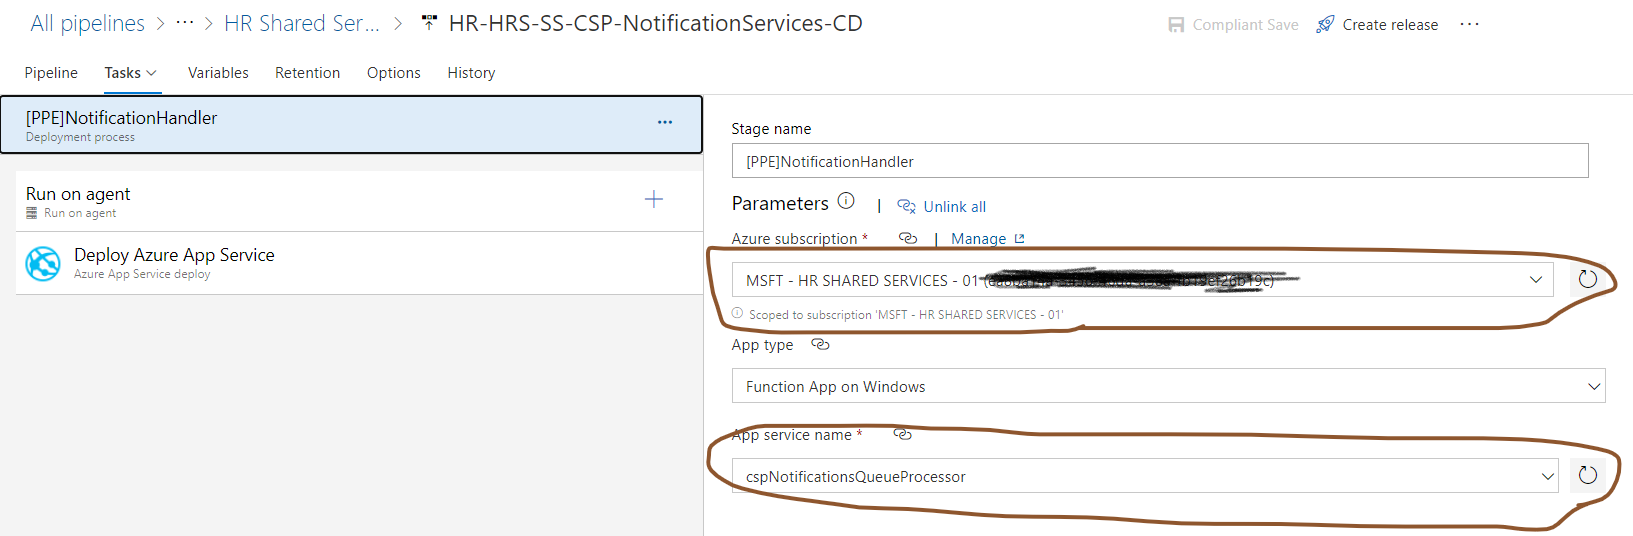Switch to the History tab
Viewport: 1633px width, 536px height.
(x=471, y=73)
